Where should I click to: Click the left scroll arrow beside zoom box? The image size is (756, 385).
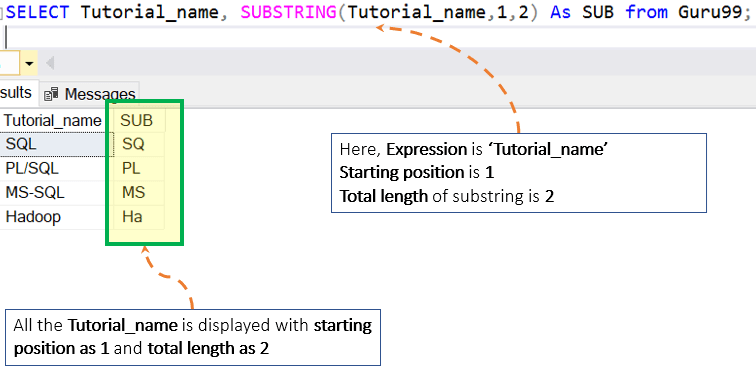pos(50,63)
